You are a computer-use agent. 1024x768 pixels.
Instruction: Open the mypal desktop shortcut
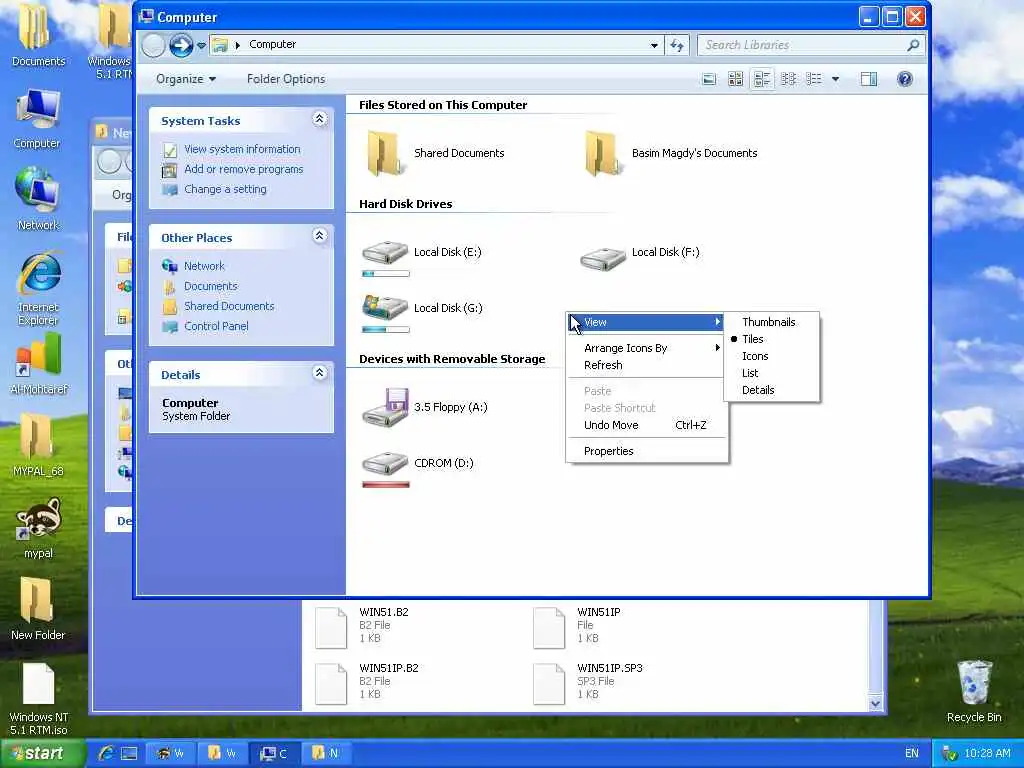[39, 528]
